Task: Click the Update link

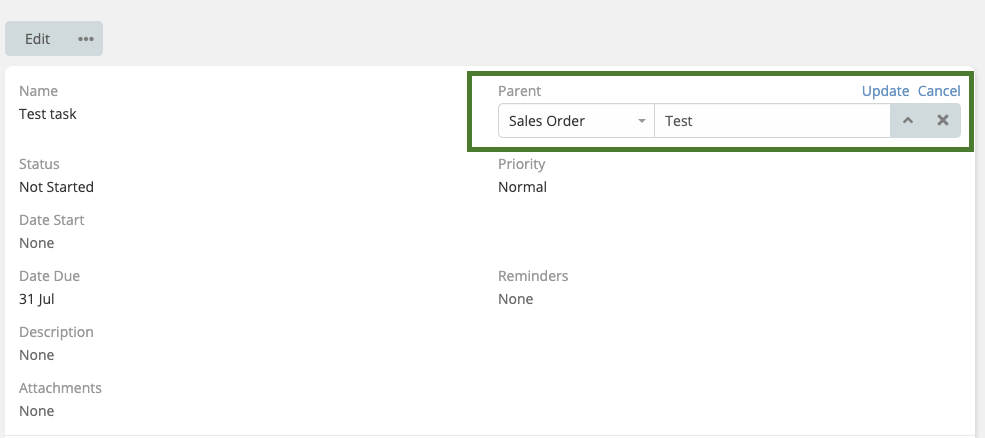Action: pyautogui.click(x=885, y=91)
